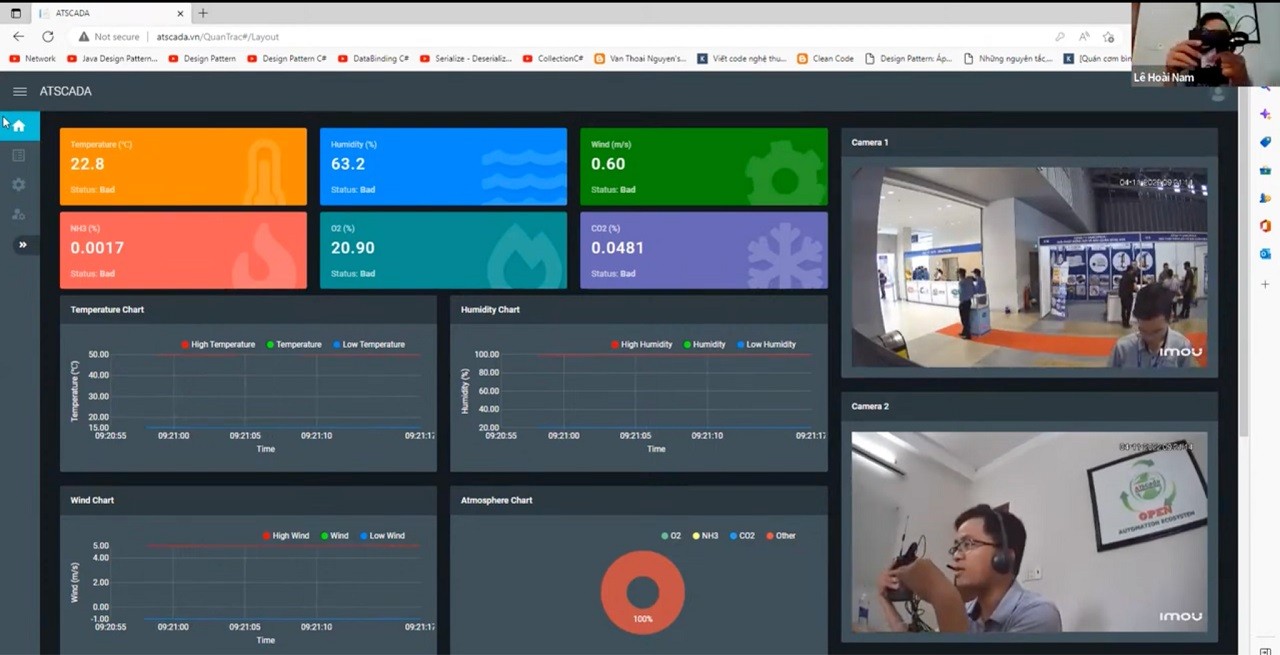
Task: Add this page to favorites star
Action: [1108, 37]
